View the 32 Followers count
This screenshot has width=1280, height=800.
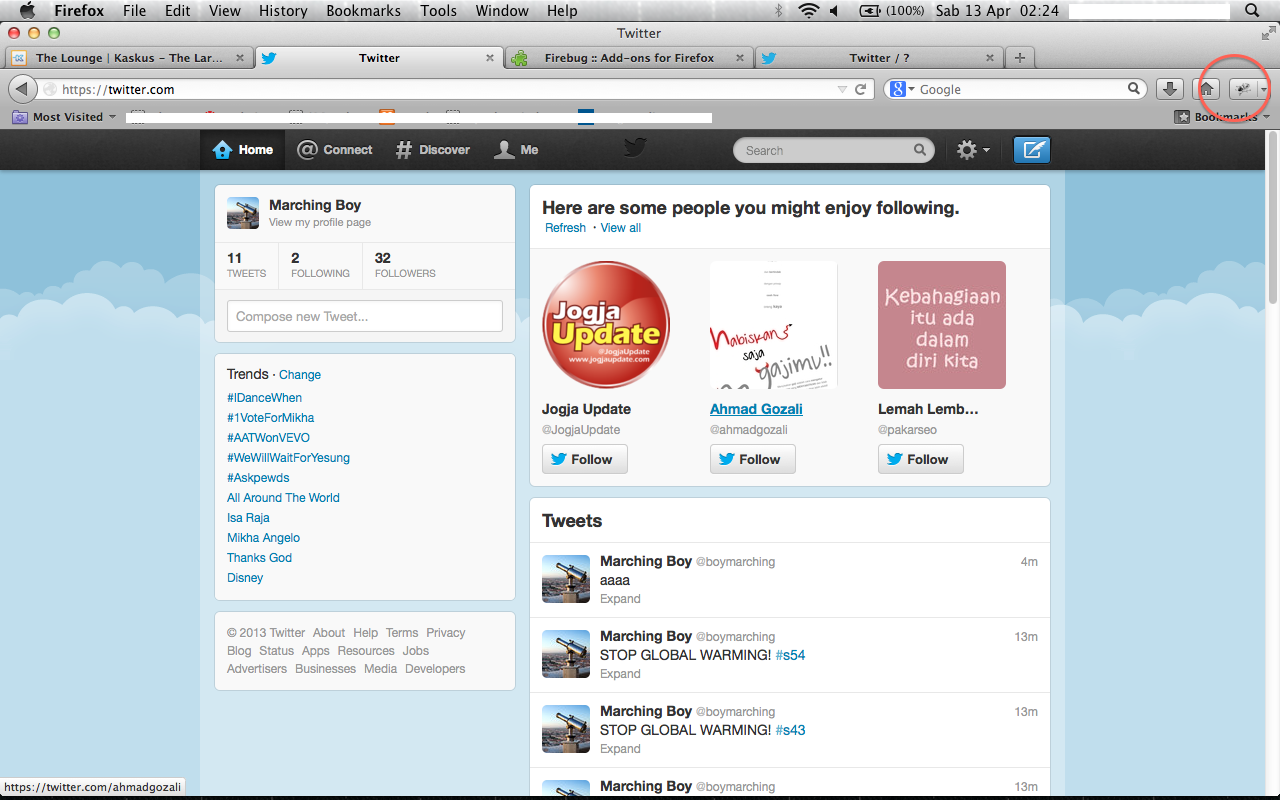[x=405, y=265]
